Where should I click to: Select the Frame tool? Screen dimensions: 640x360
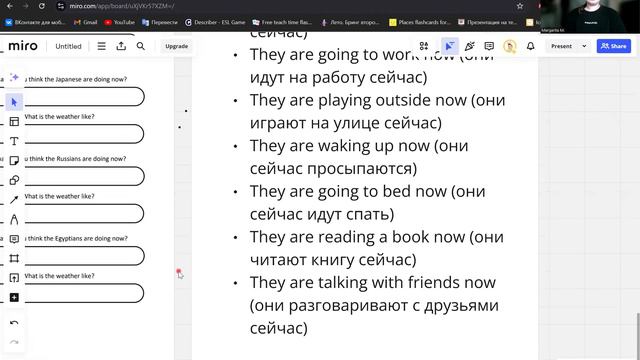(x=14, y=258)
